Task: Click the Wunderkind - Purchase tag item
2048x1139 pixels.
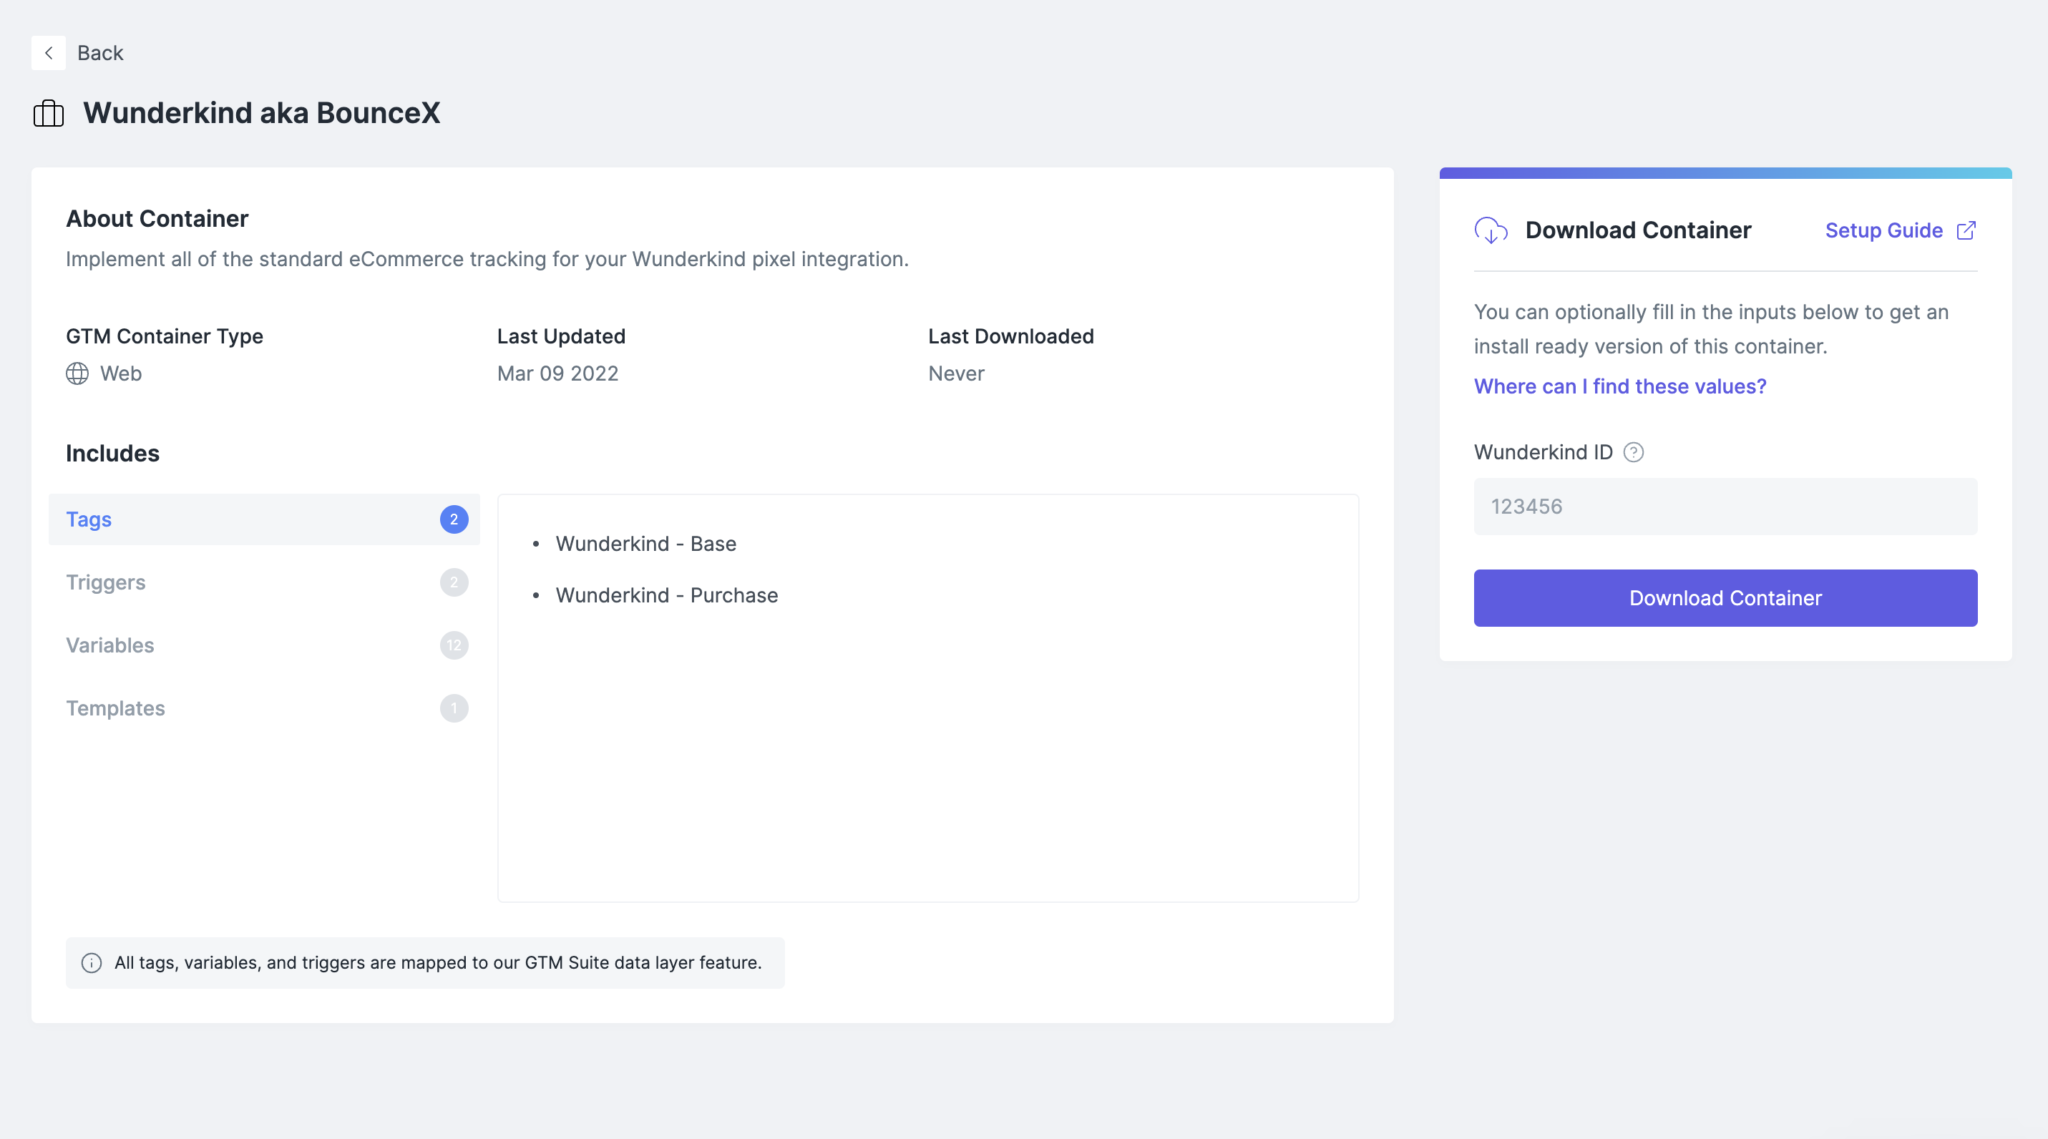Action: point(666,596)
